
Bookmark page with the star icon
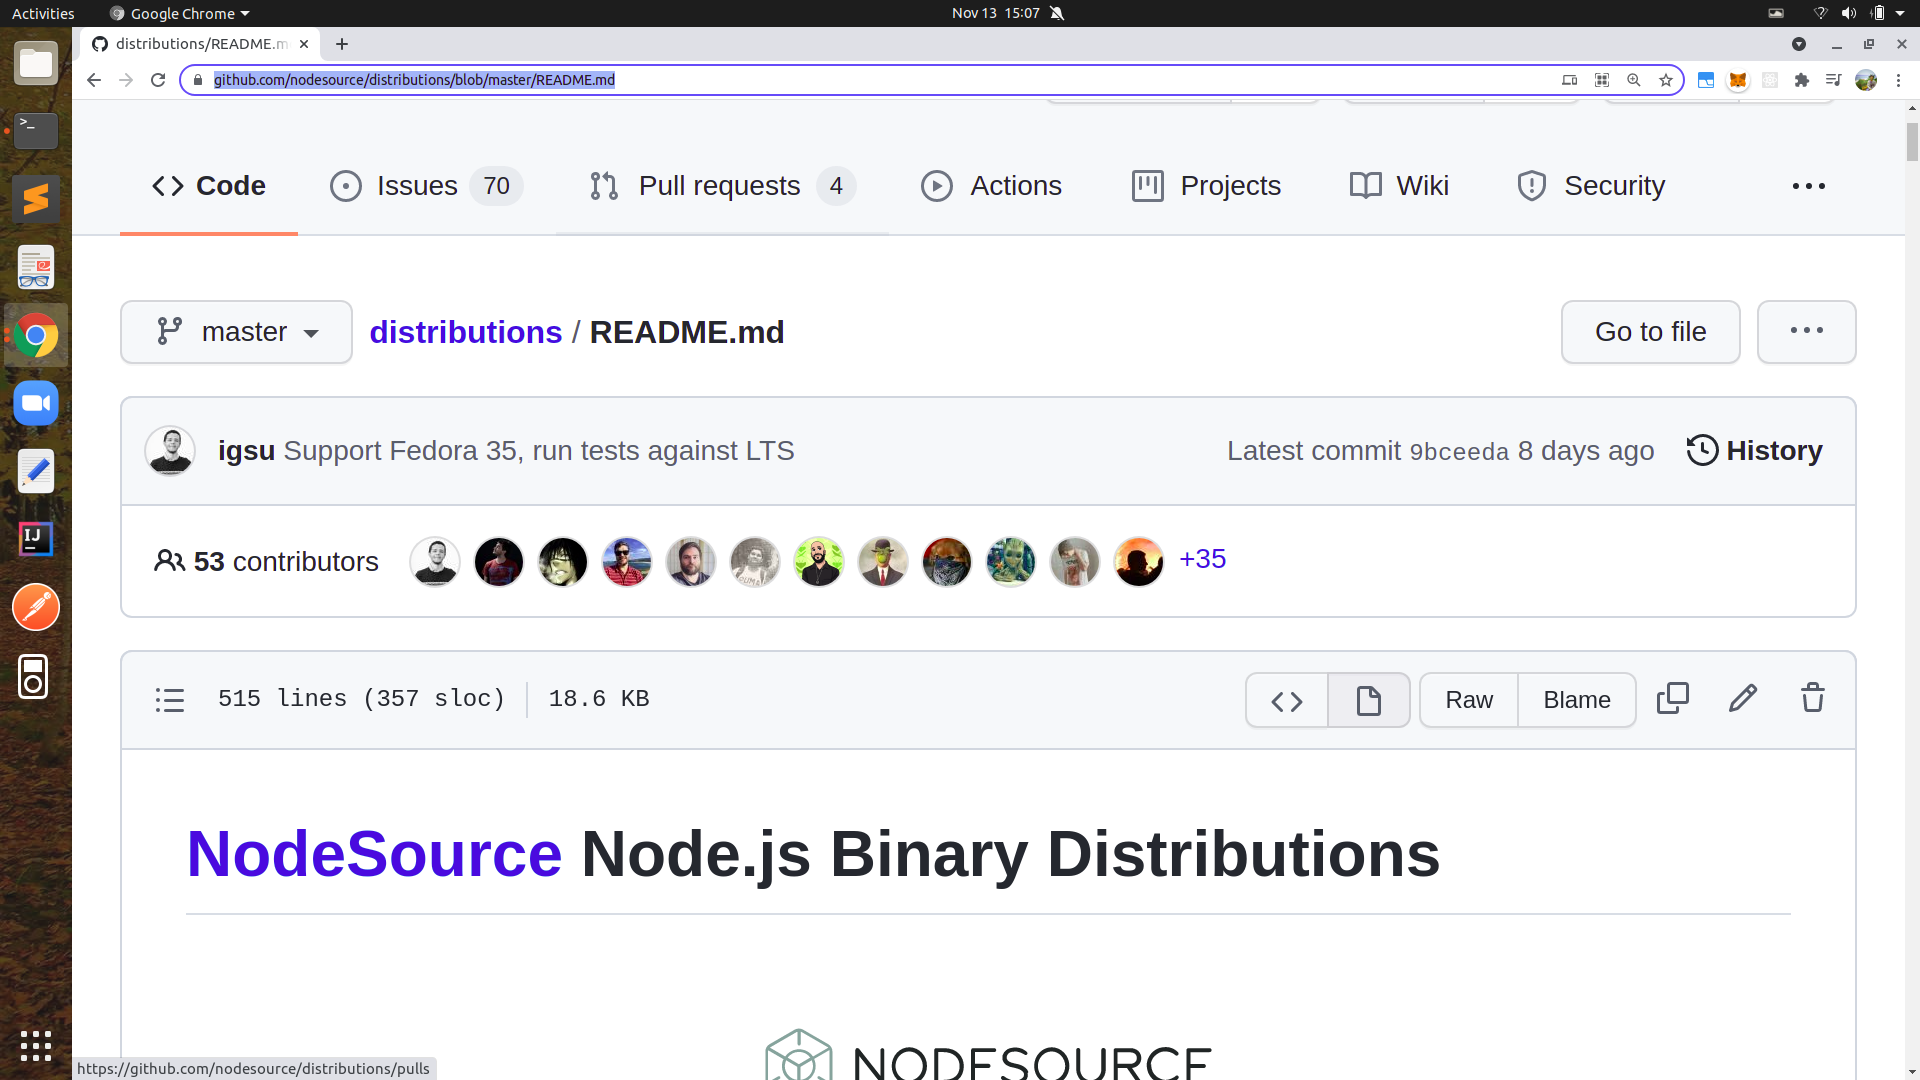[x=1665, y=80]
